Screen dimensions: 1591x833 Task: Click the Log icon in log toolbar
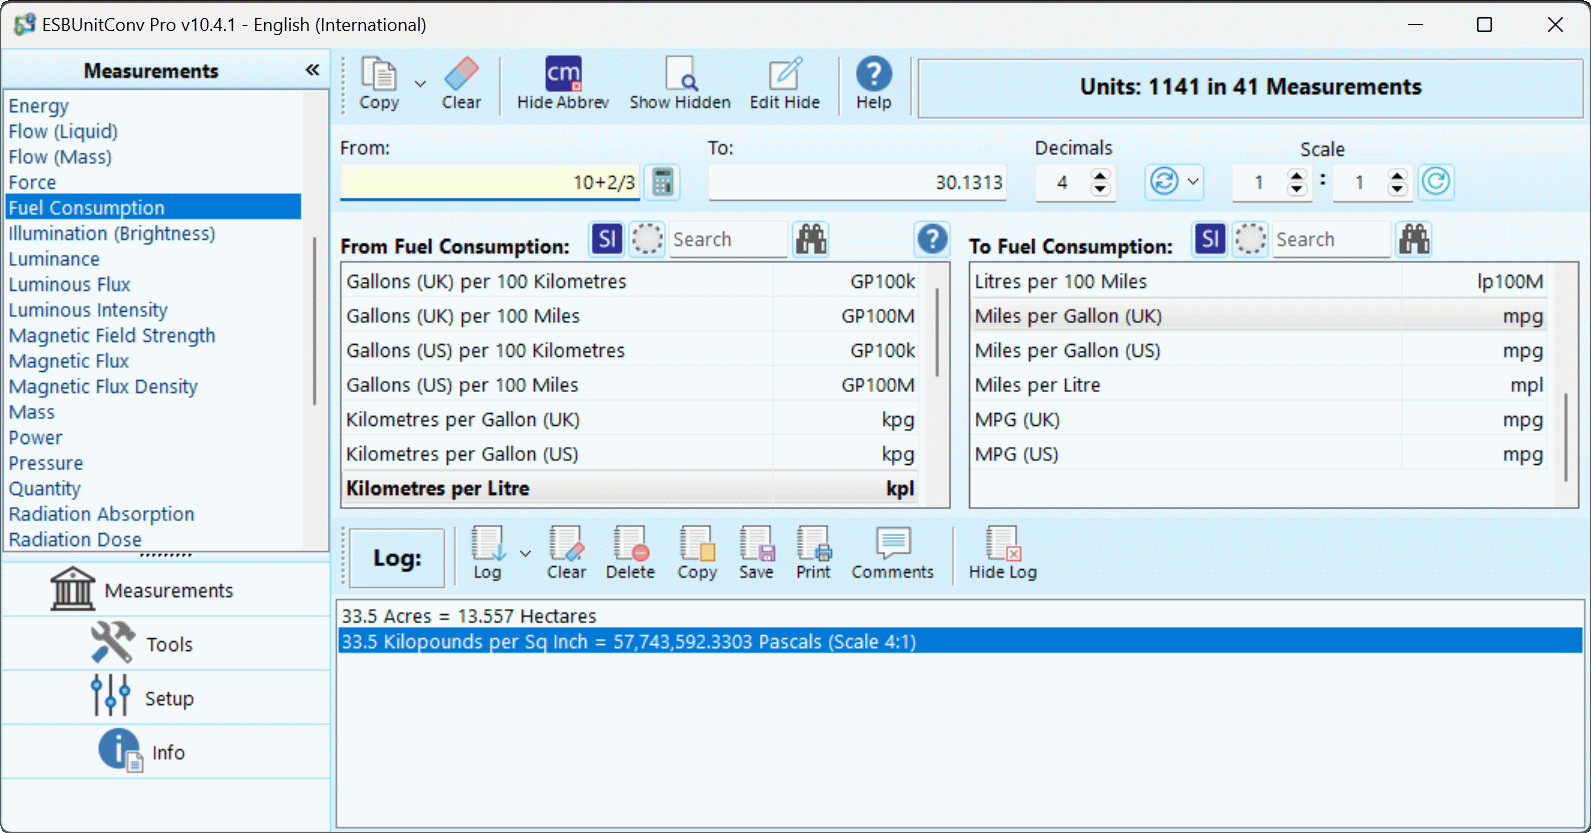(487, 554)
